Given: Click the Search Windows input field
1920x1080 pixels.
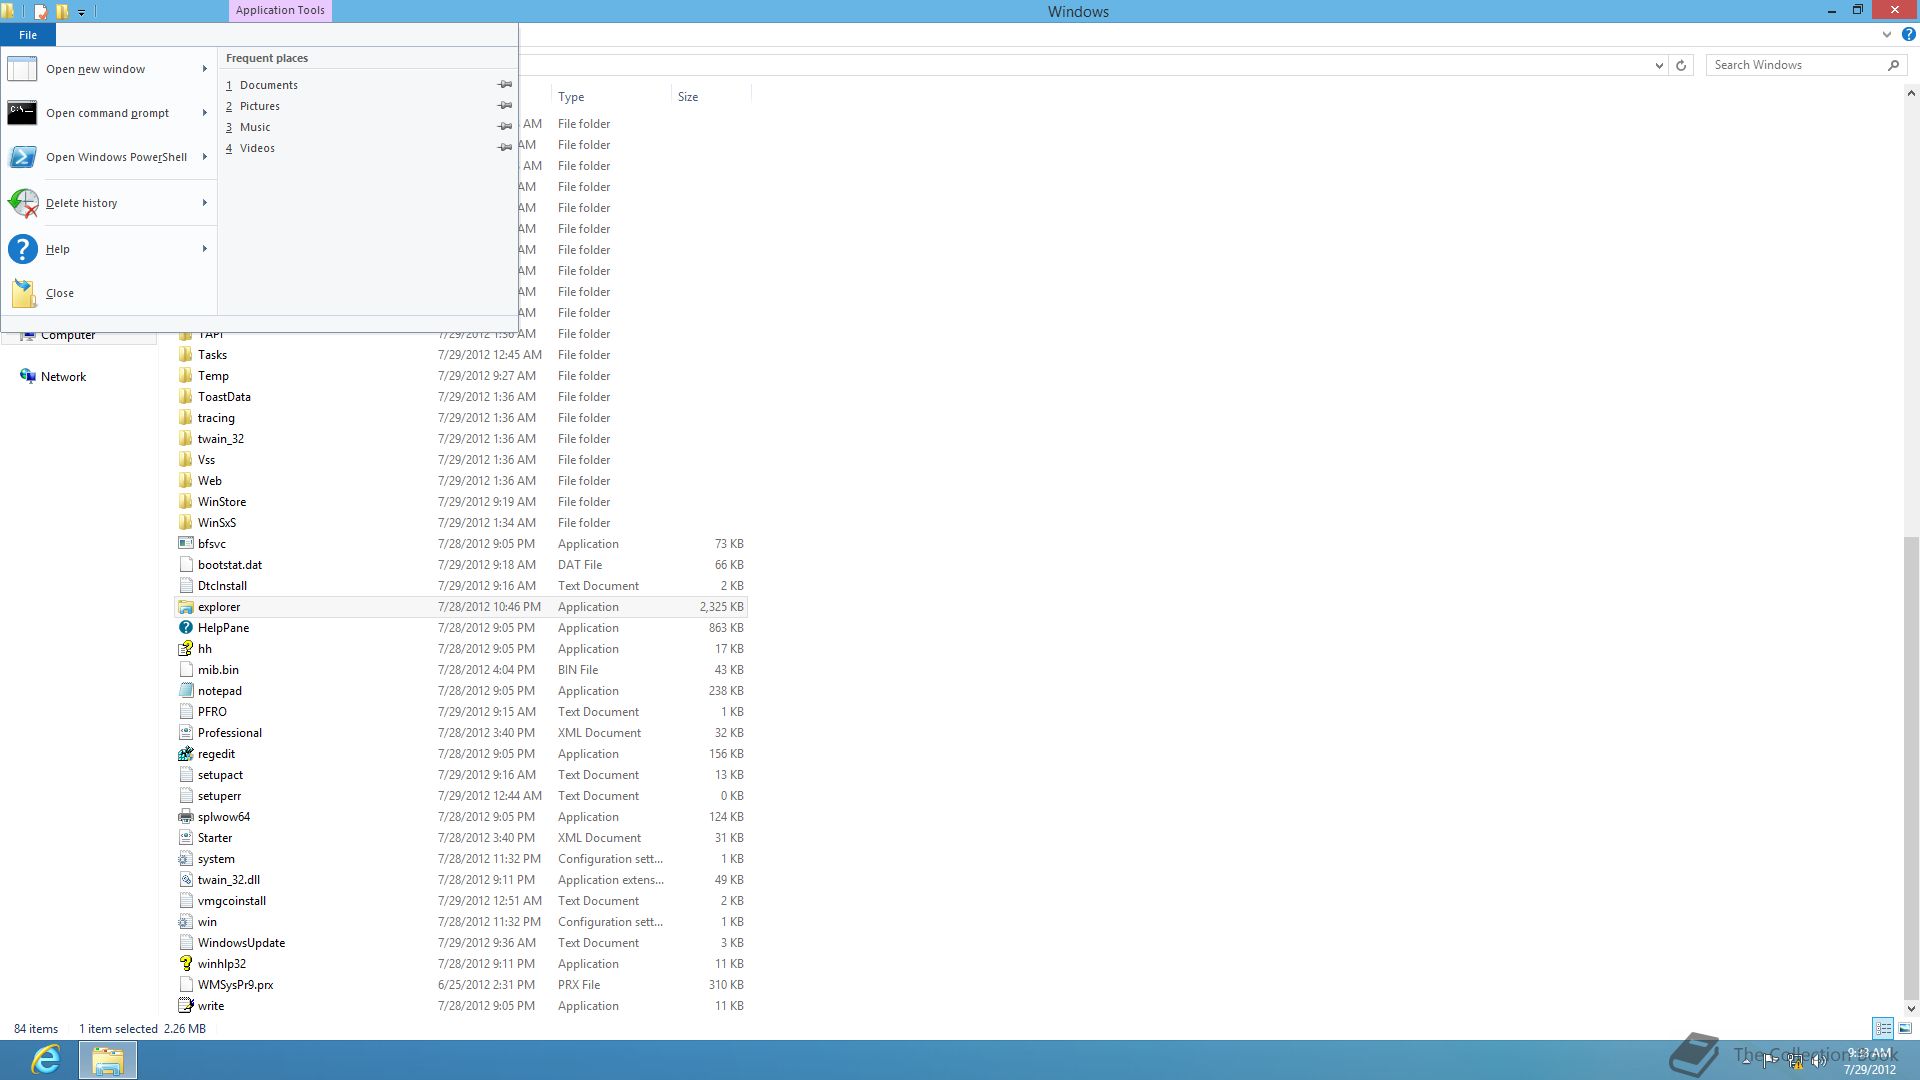Looking at the screenshot, I should coord(1795,65).
